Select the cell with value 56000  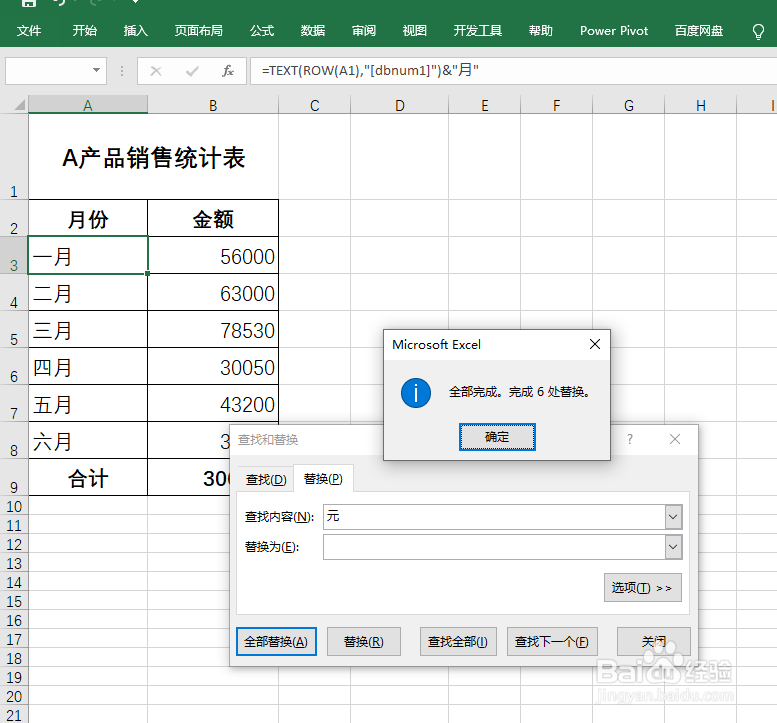coord(213,255)
